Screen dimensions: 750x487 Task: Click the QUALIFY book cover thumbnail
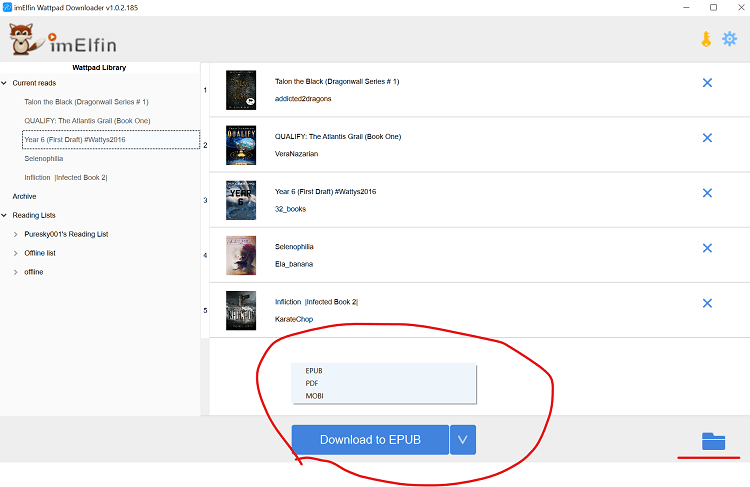point(241,145)
